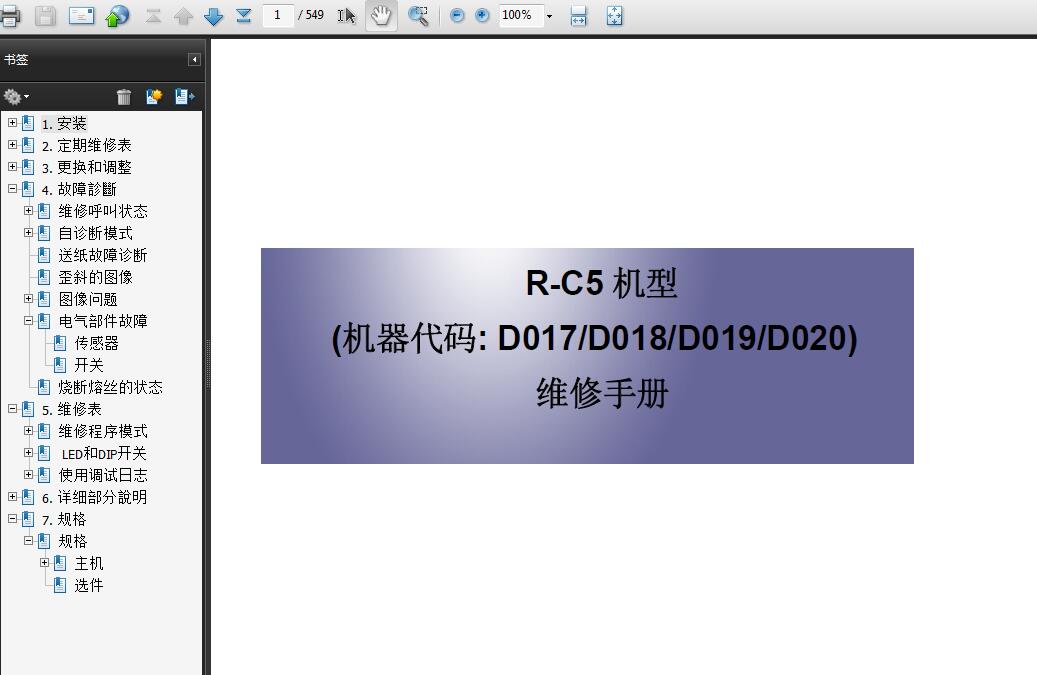The image size is (1037, 675).
Task: Jump to the '烧断熔丝的状态' bookmark
Action: coord(110,387)
